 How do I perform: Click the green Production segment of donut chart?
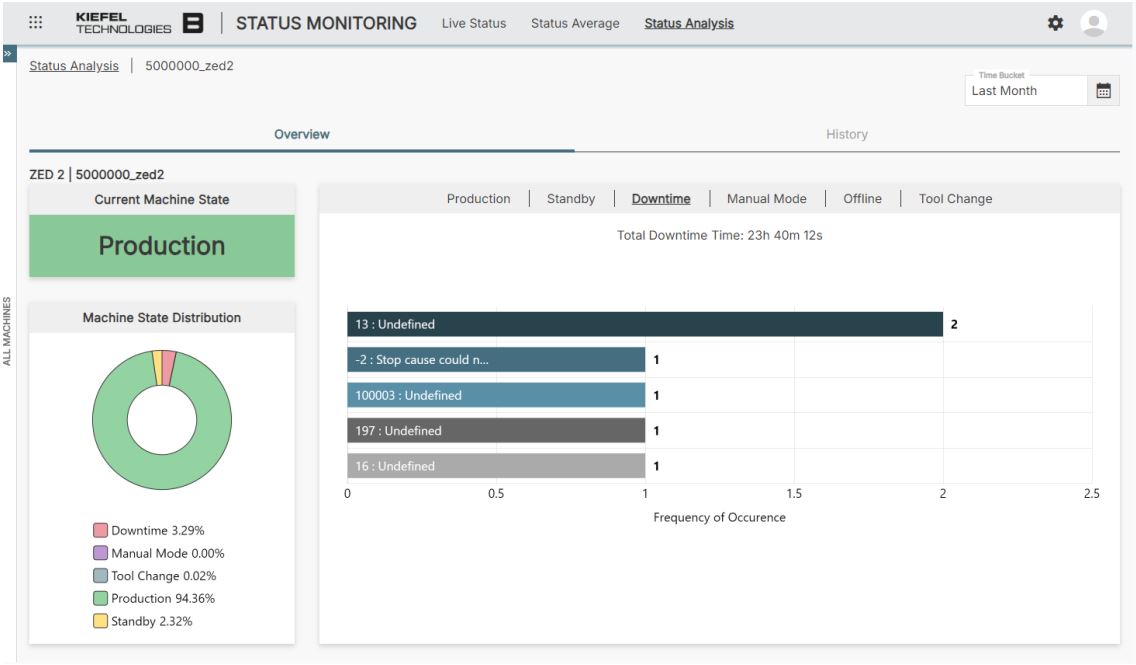pos(162,472)
